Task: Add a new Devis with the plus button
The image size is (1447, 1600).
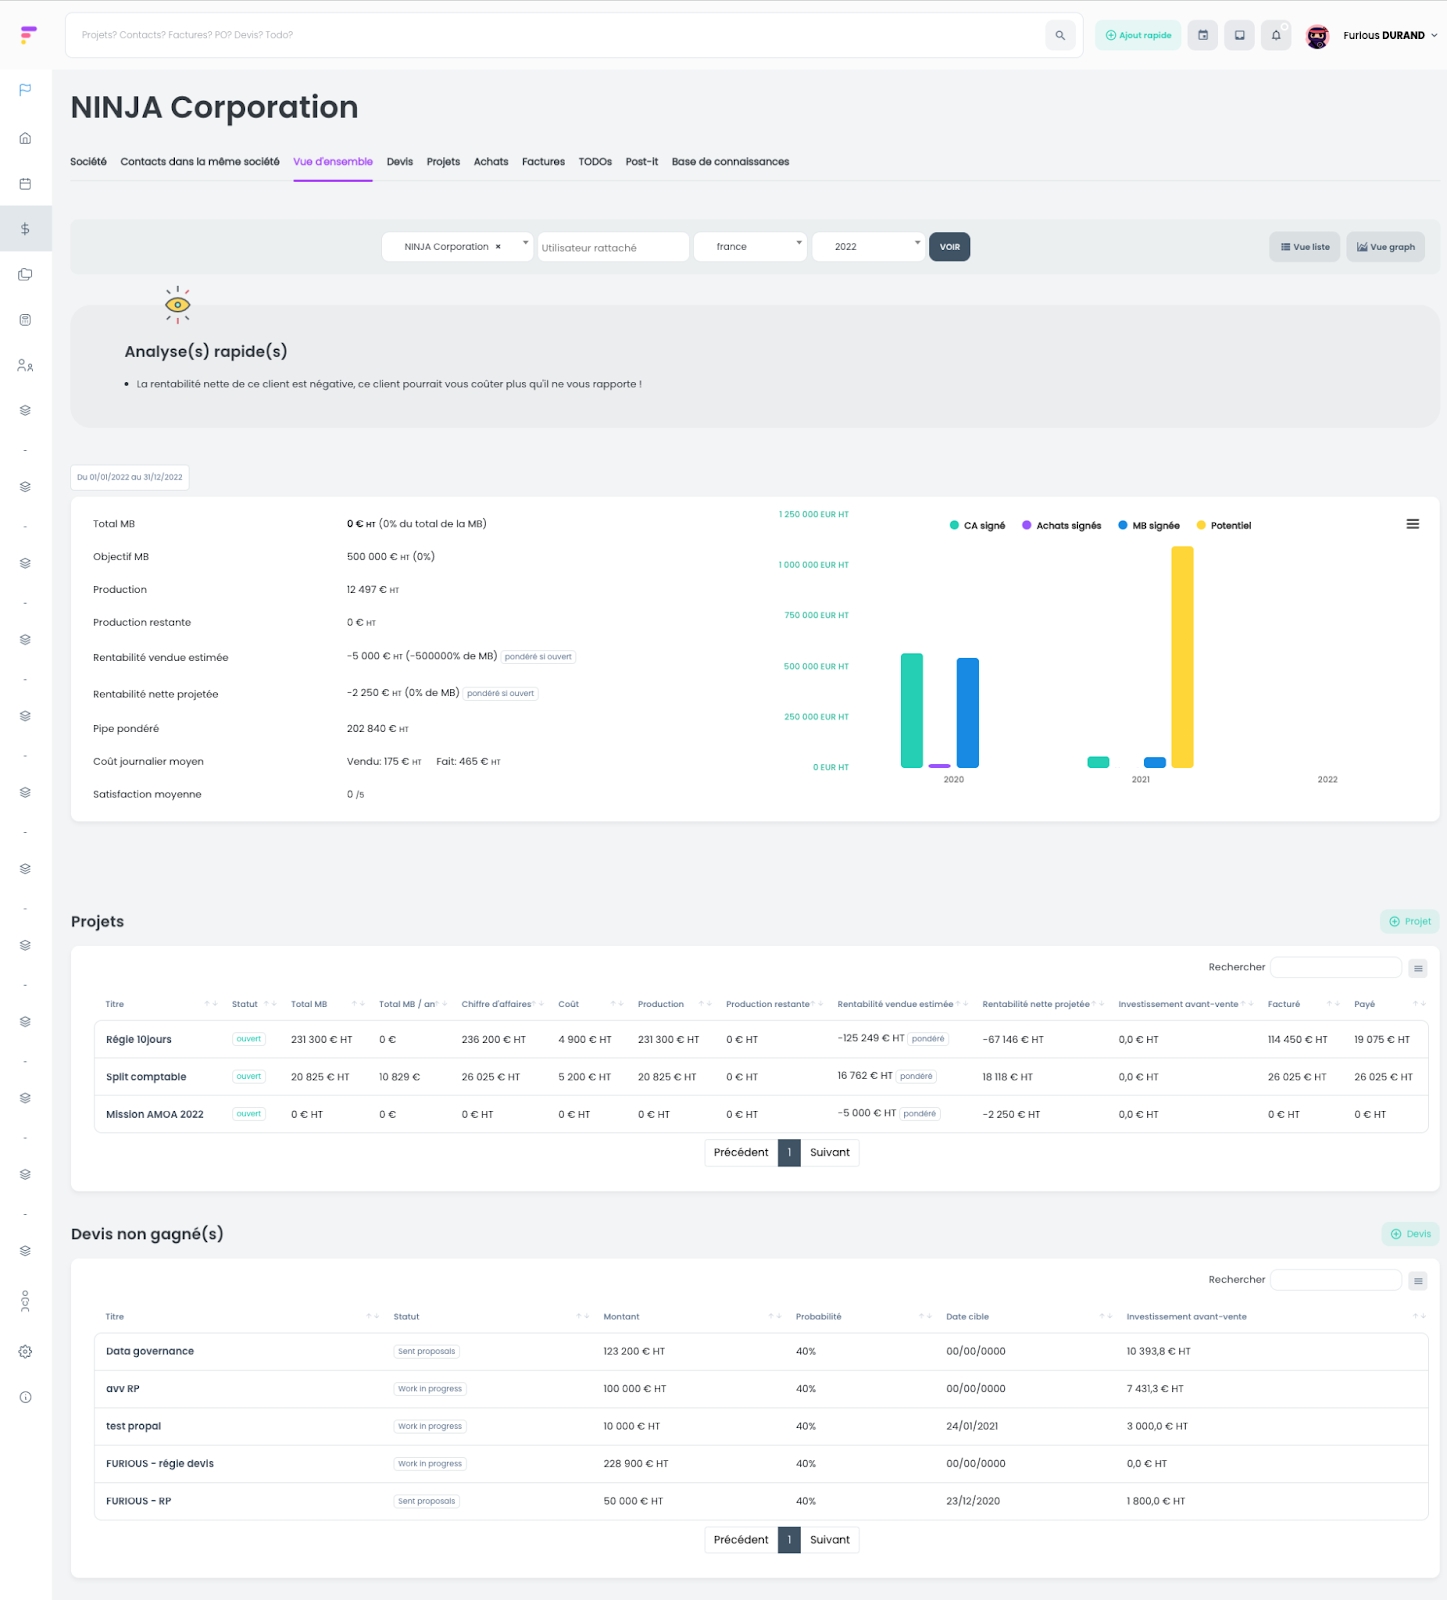Action: pyautogui.click(x=1410, y=1234)
